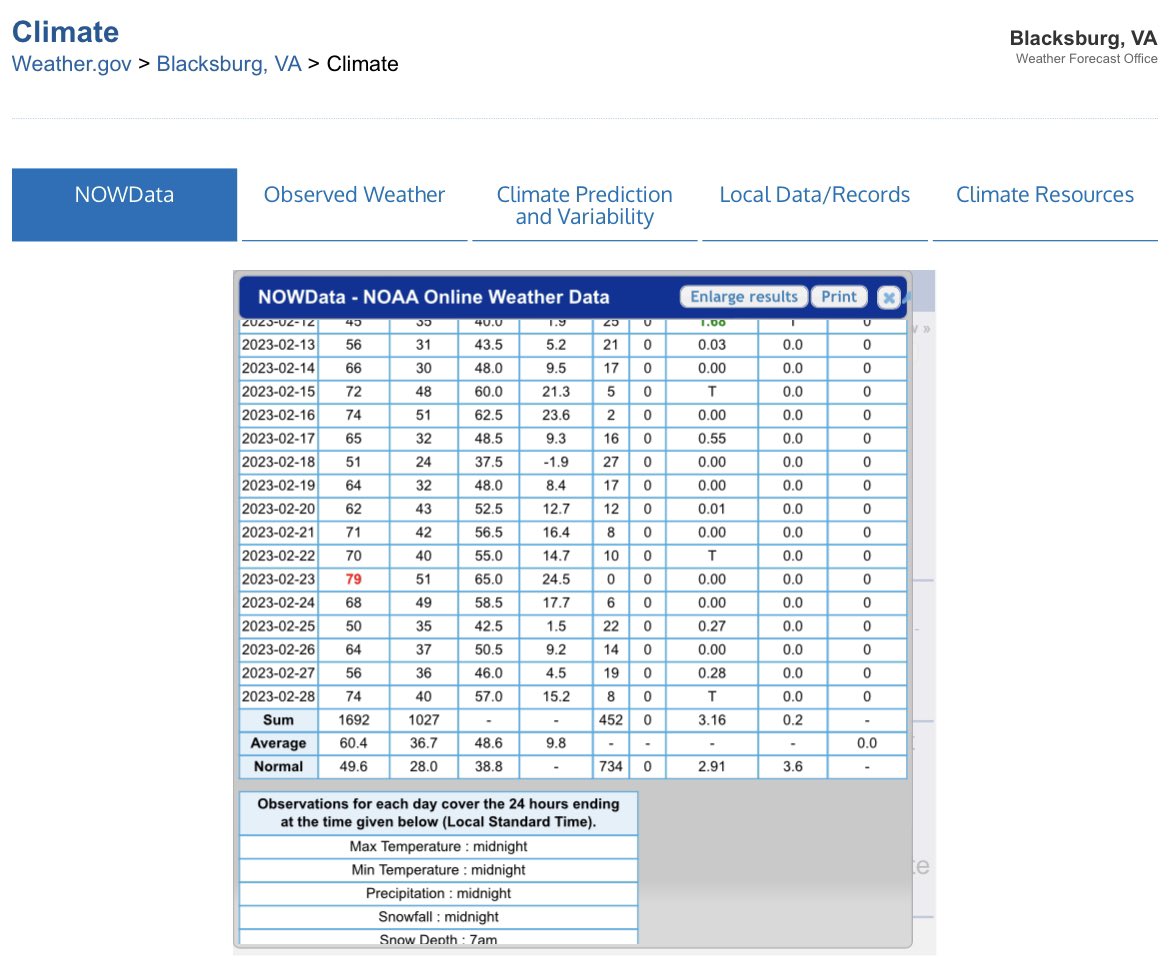Viewport: 1170px width, 964px height.
Task: Select the 2023-02-18 date cell
Action: [278, 462]
